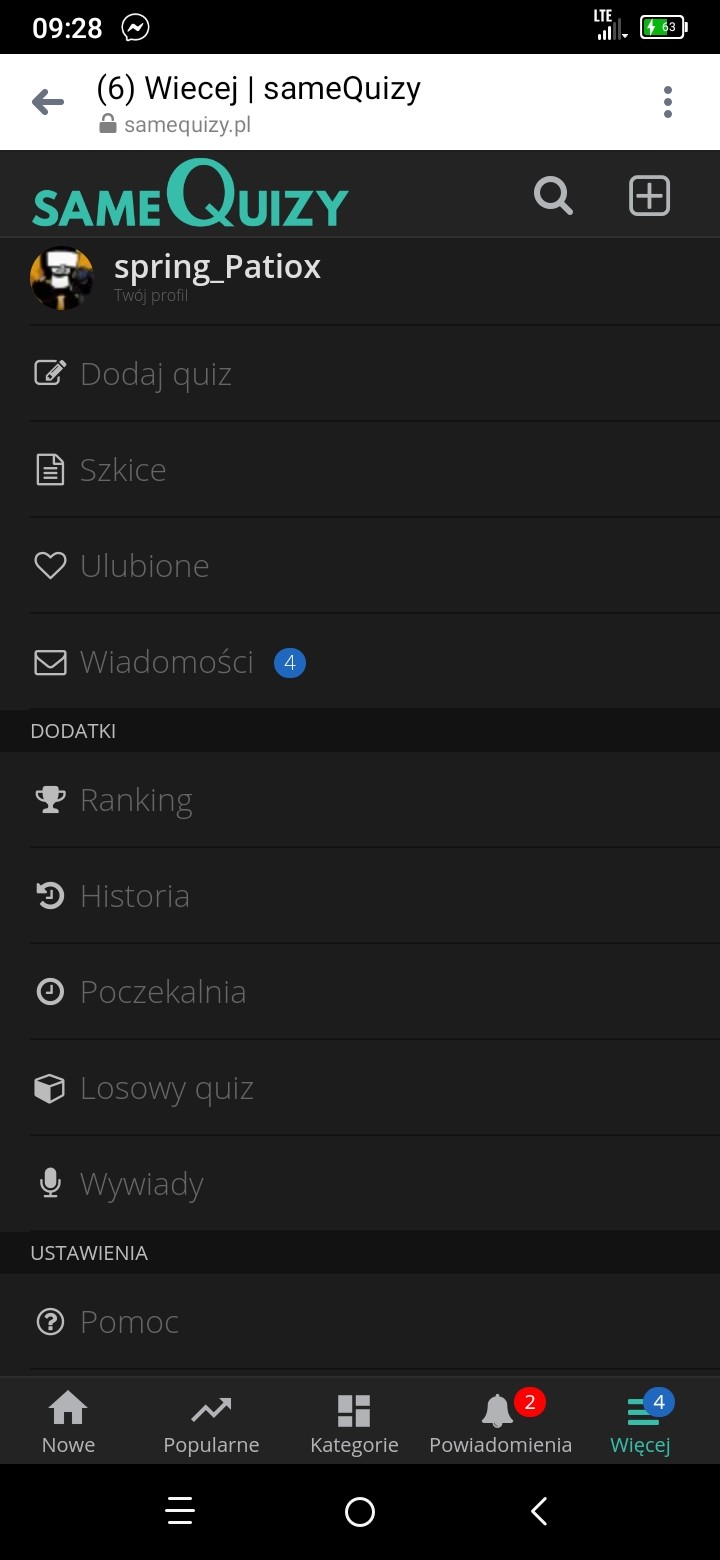The height and width of the screenshot is (1560, 720).
Task: Tap the Wywiady microphone icon
Action: pos(50,1184)
